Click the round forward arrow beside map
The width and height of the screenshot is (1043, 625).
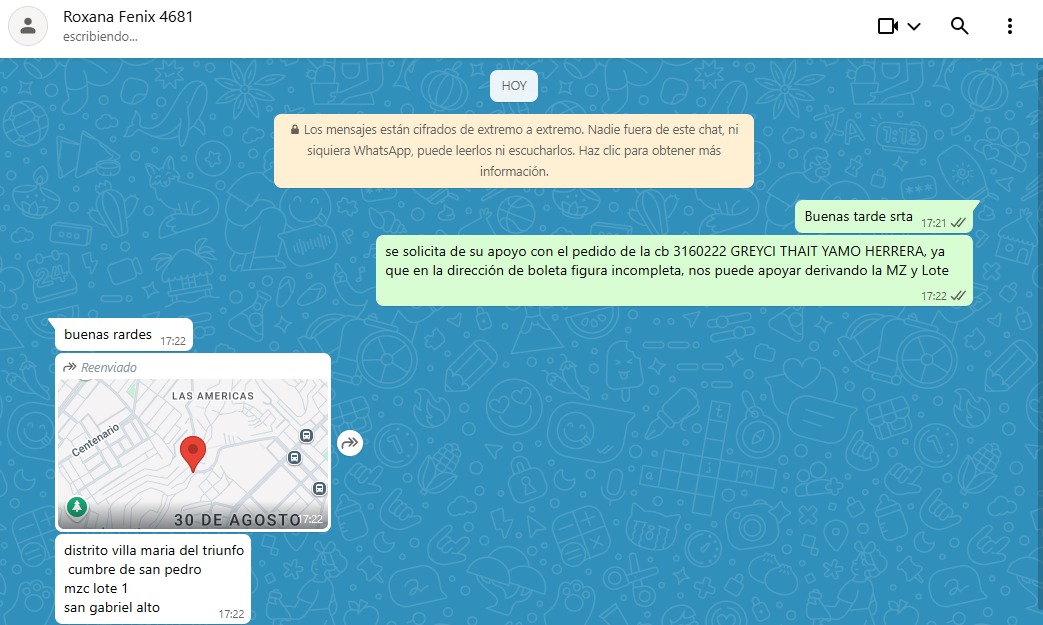[x=350, y=442]
